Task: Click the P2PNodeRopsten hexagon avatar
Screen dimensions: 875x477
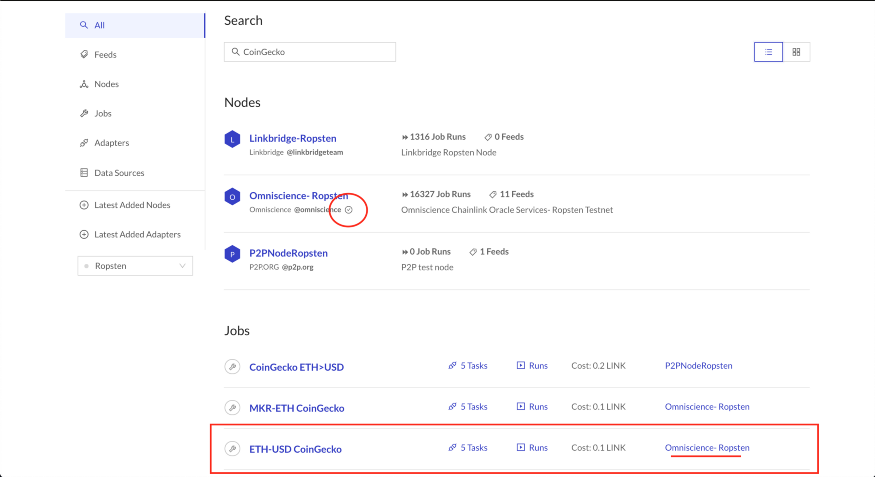Action: coord(232,254)
